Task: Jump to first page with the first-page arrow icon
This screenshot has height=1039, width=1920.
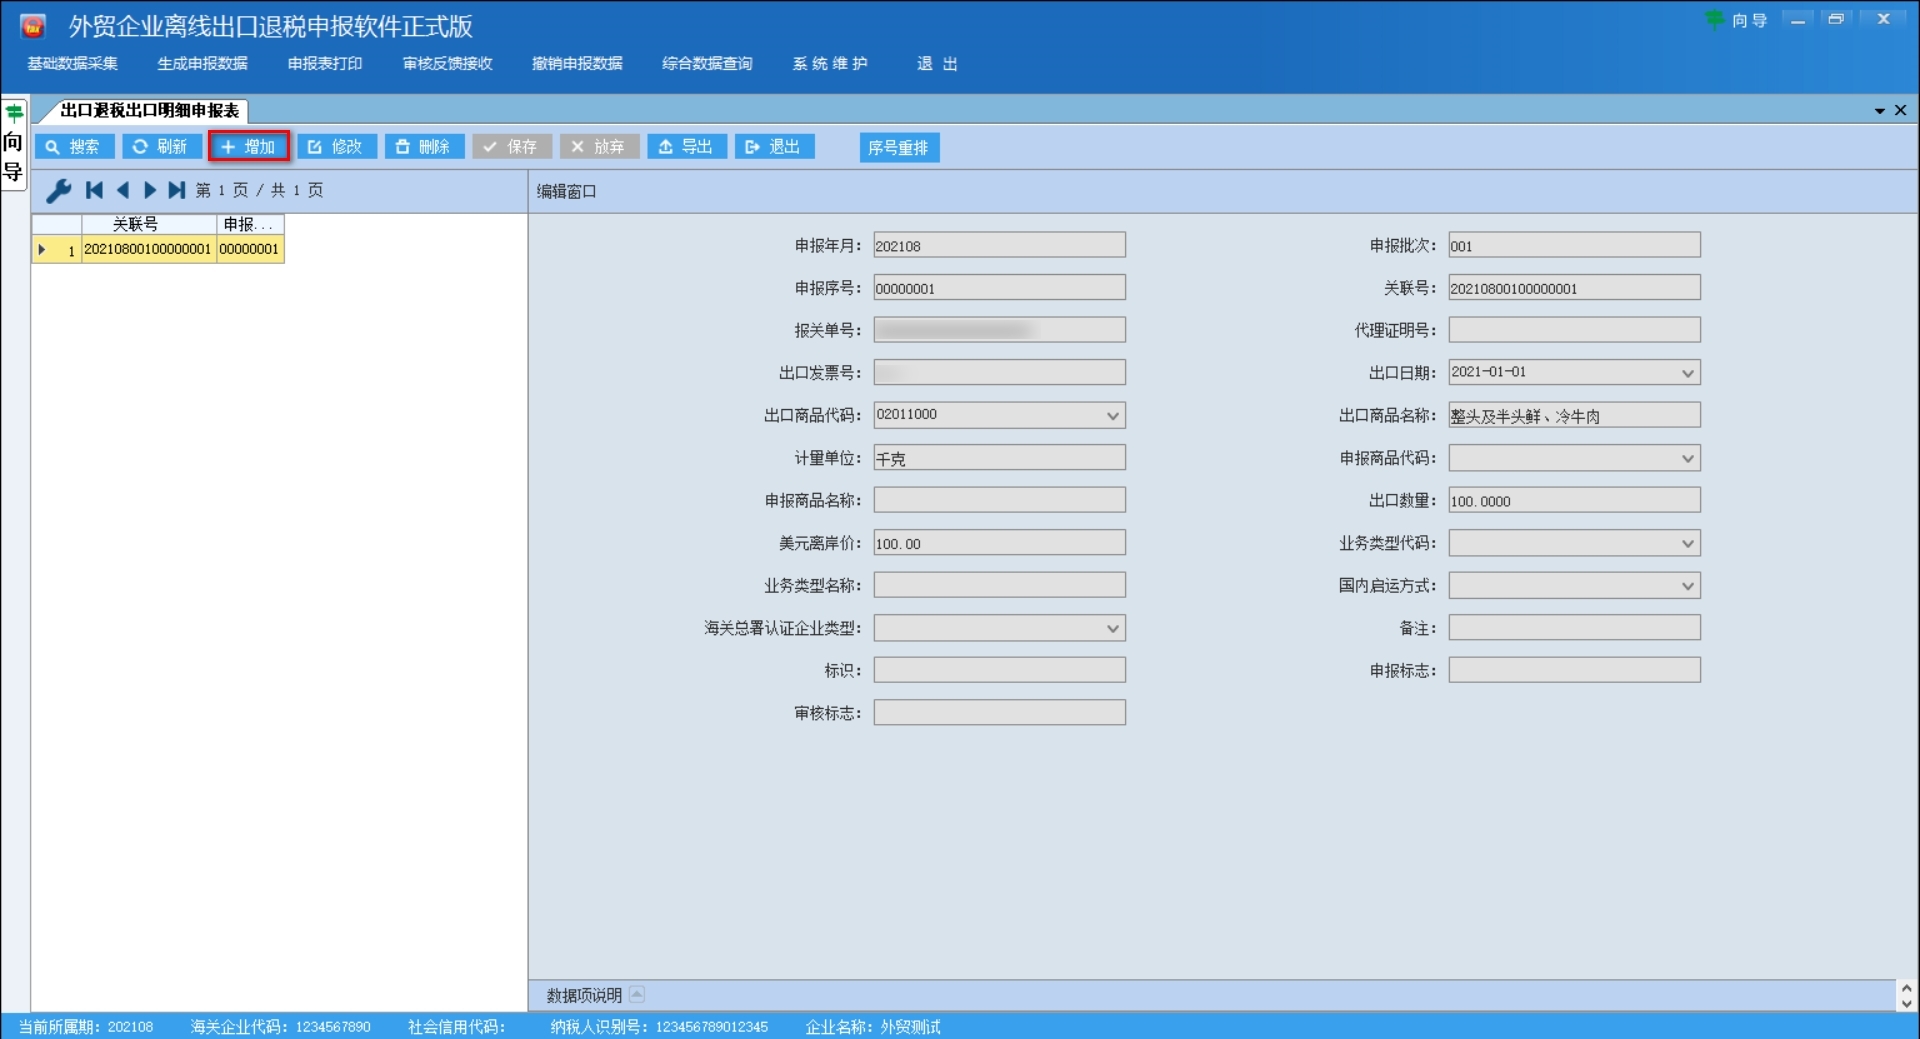Action: tap(95, 191)
